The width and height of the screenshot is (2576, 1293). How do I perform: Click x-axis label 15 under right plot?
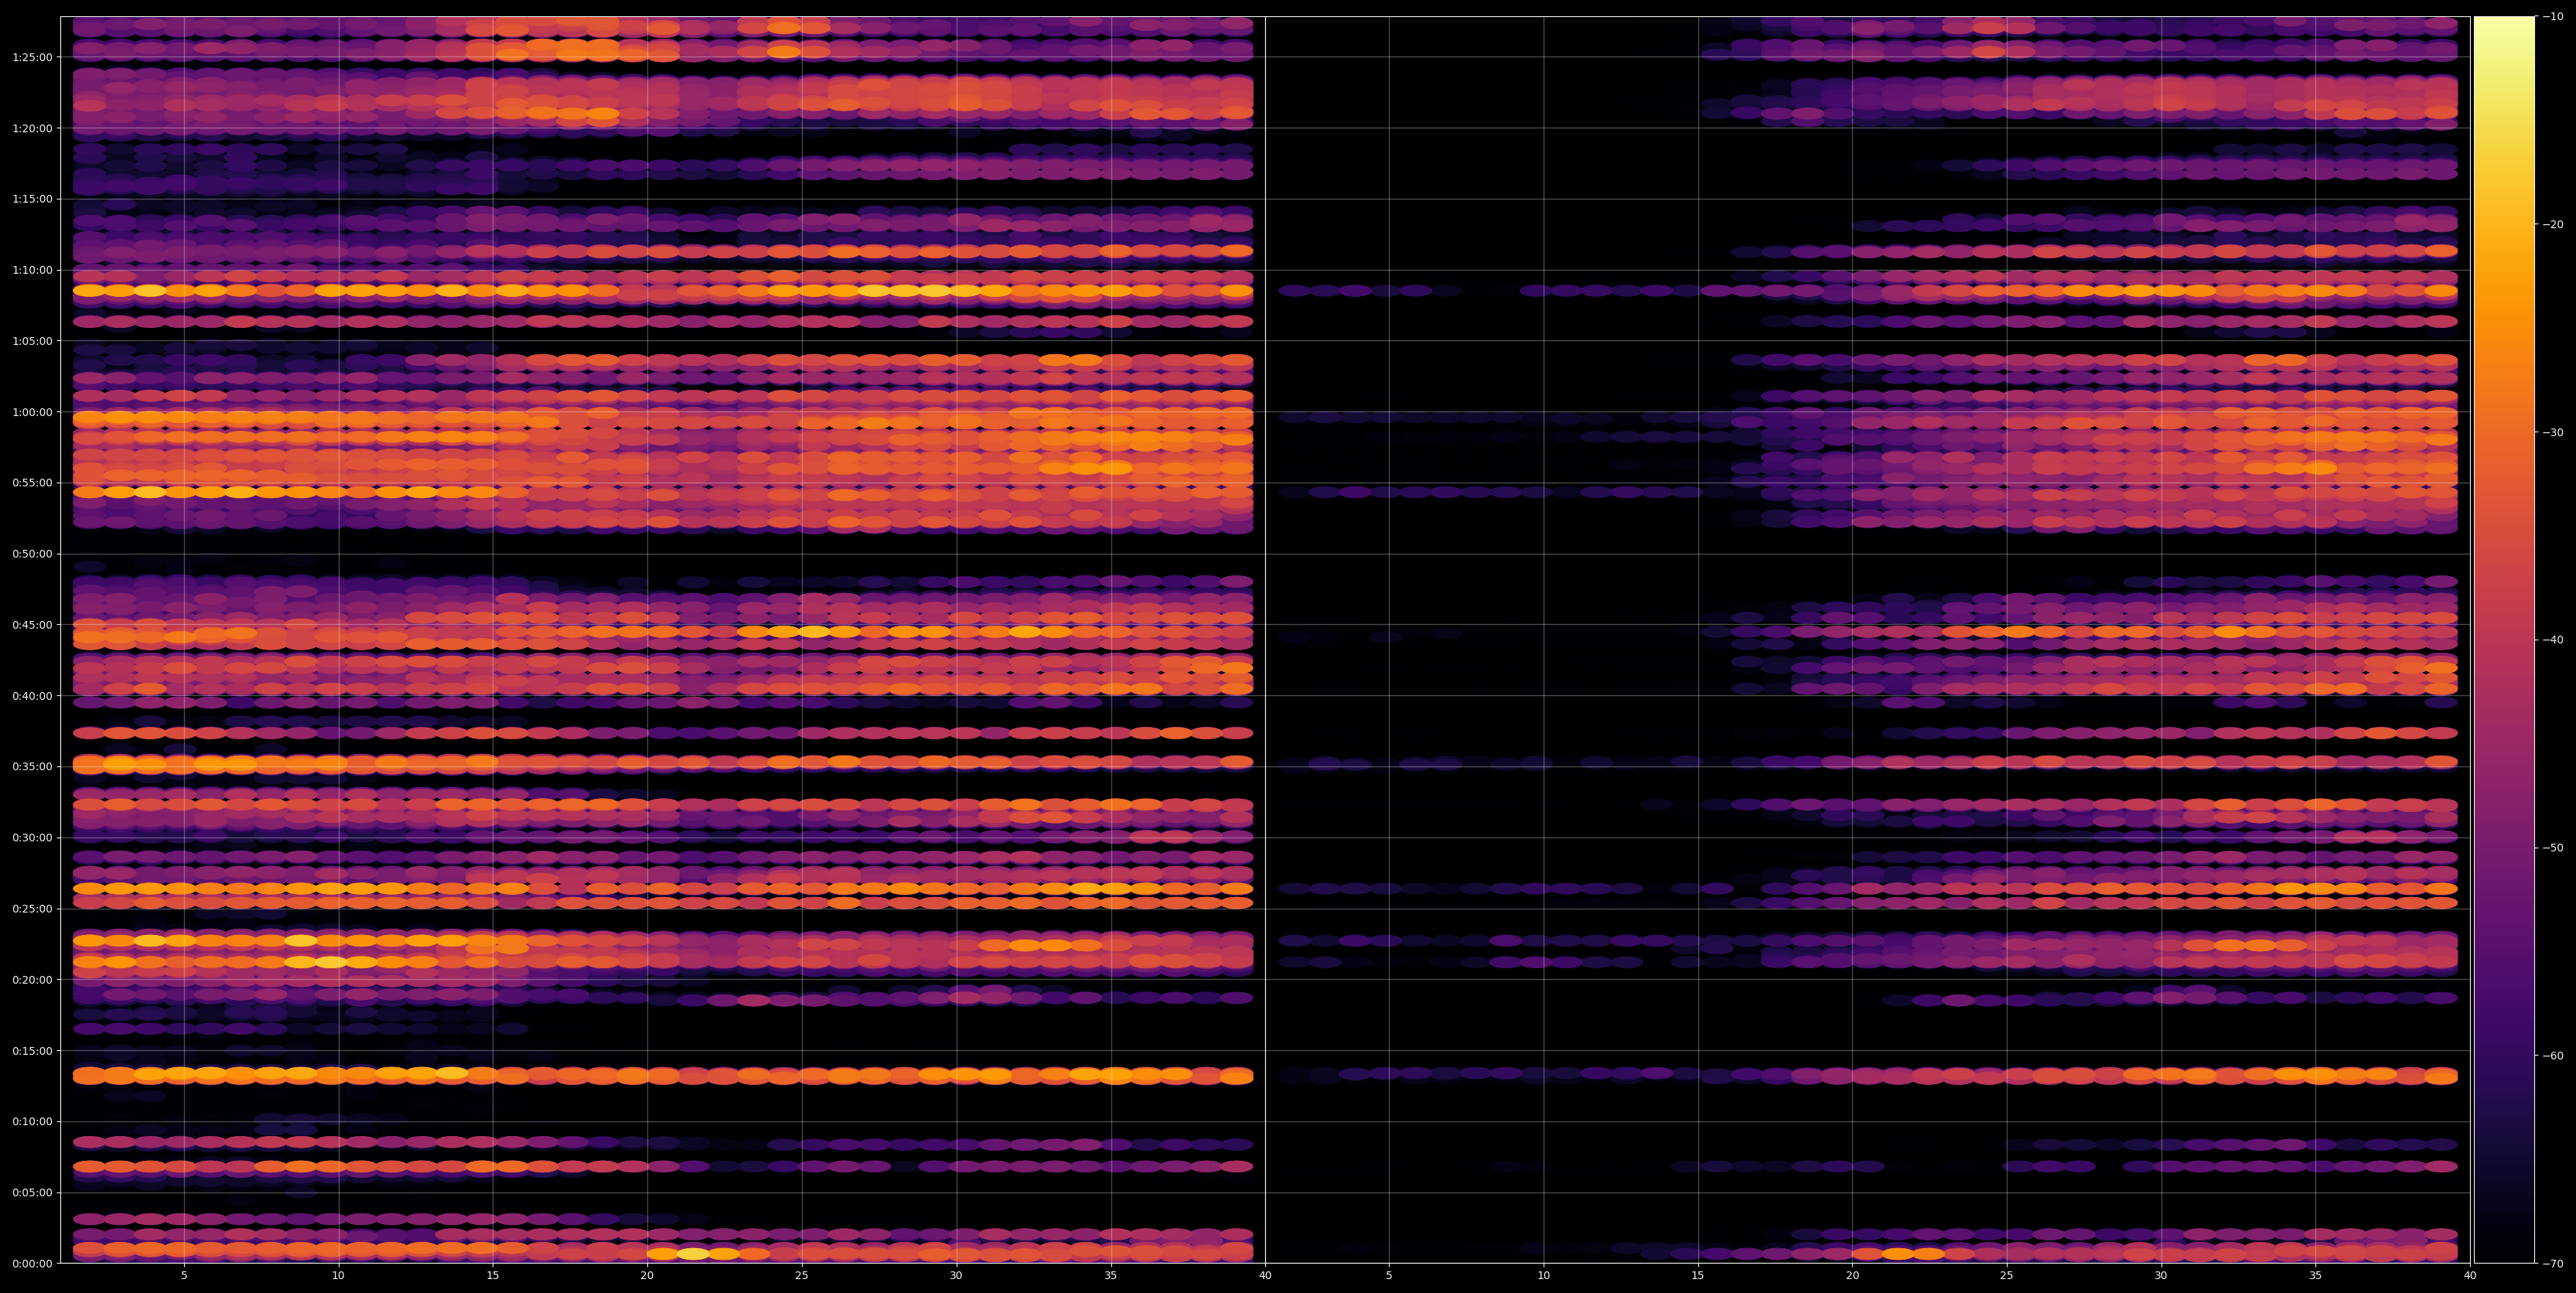tap(1698, 1276)
